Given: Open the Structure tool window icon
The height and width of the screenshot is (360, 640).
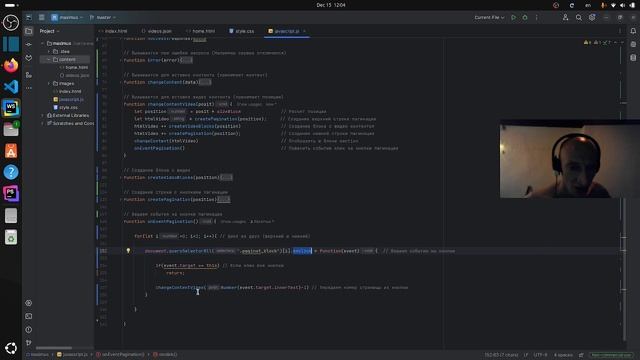Looking at the screenshot, I should pyautogui.click(x=29, y=75).
